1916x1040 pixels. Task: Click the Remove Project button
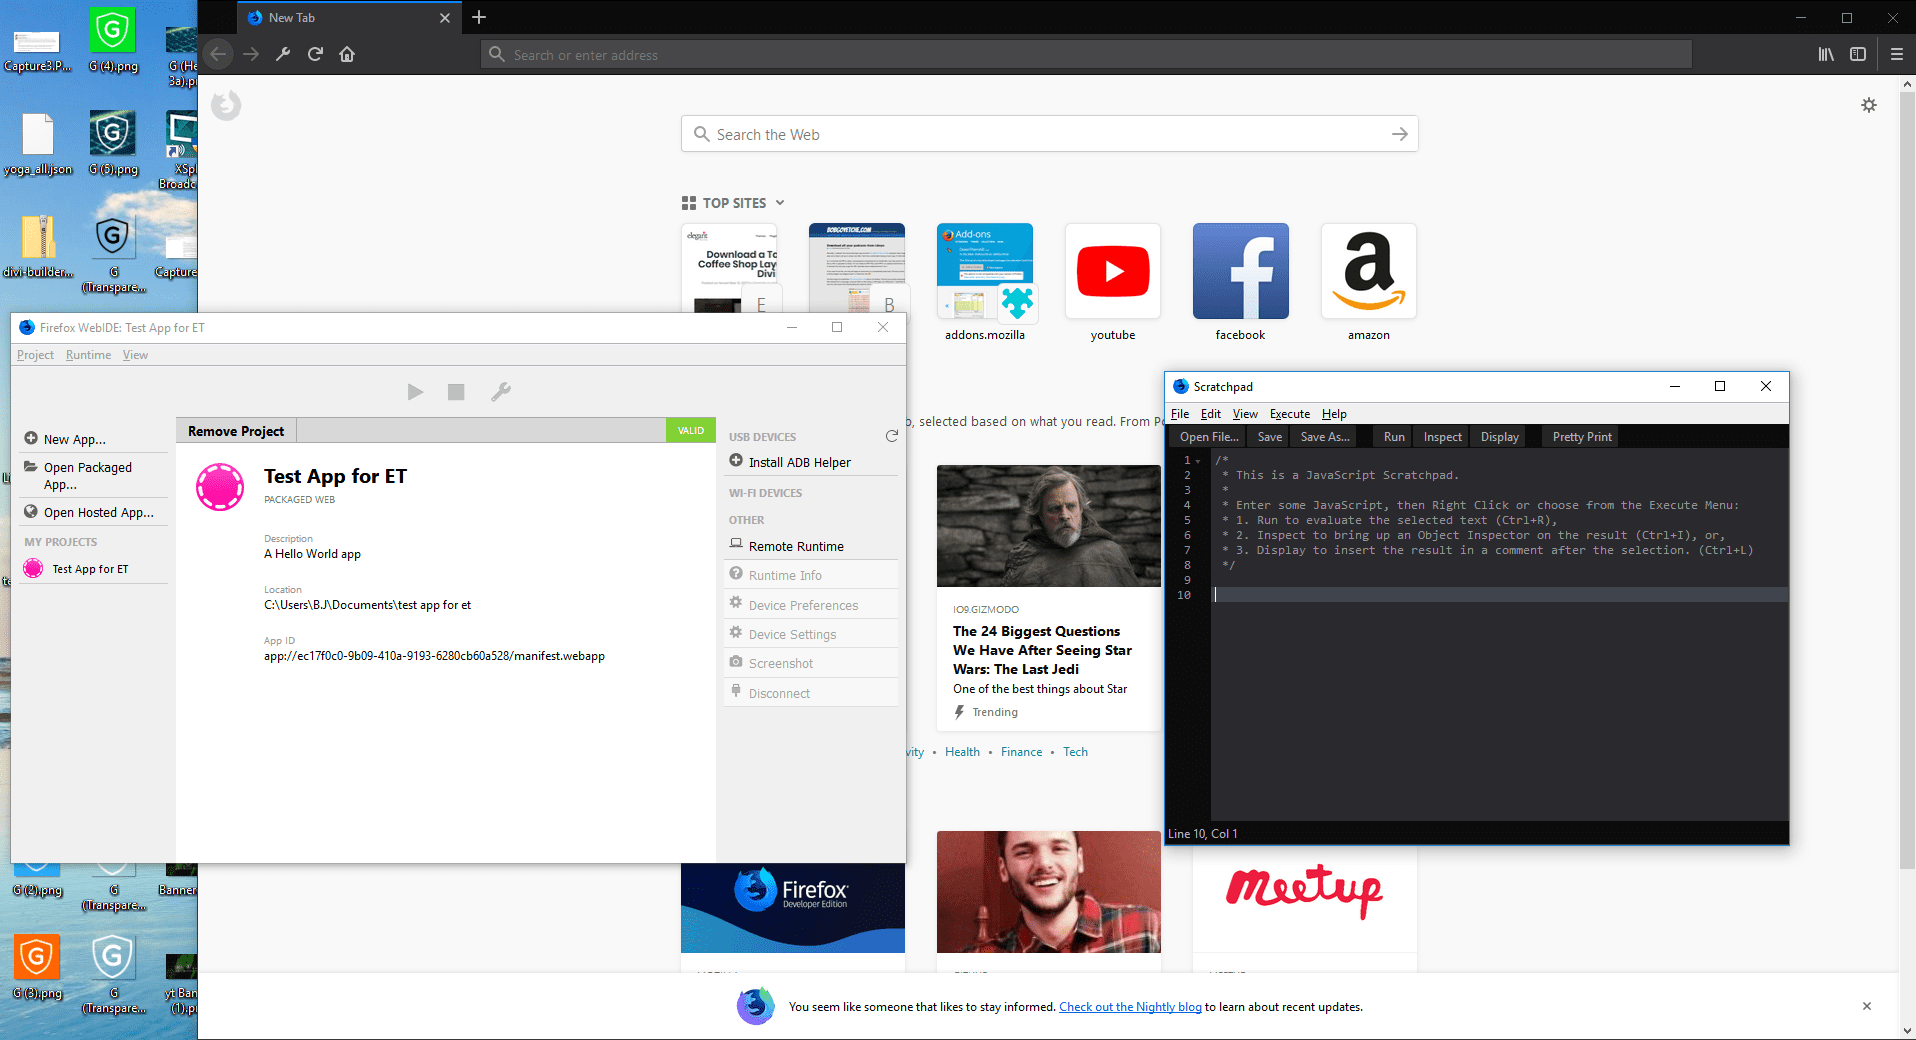click(236, 430)
